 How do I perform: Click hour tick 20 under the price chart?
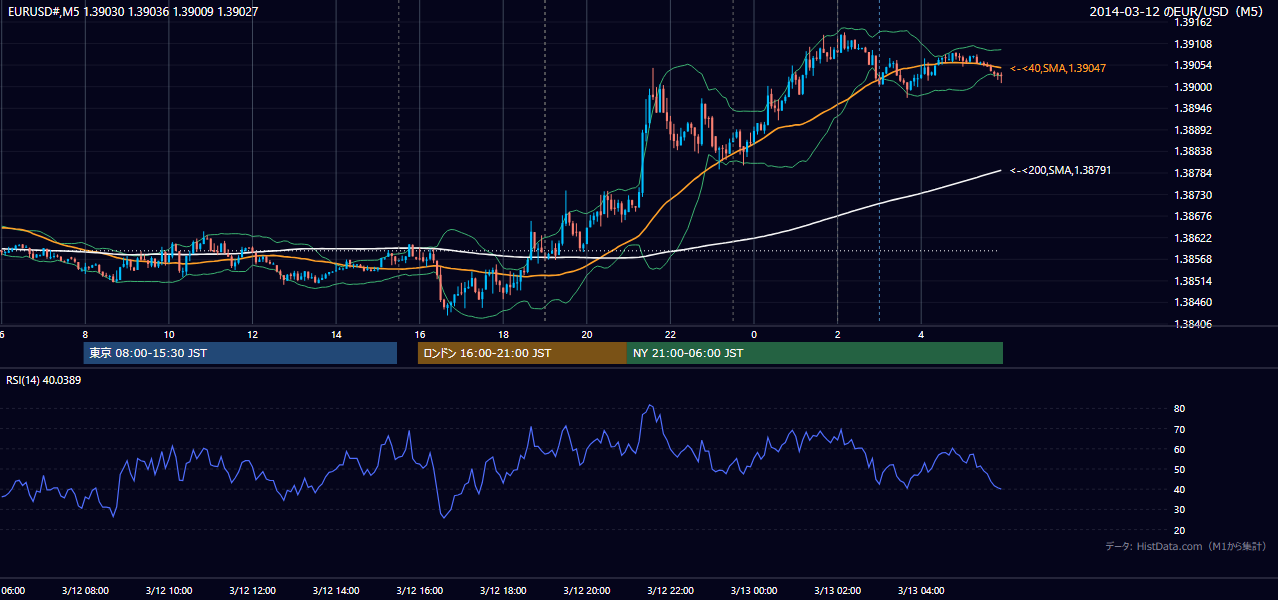[x=587, y=334]
